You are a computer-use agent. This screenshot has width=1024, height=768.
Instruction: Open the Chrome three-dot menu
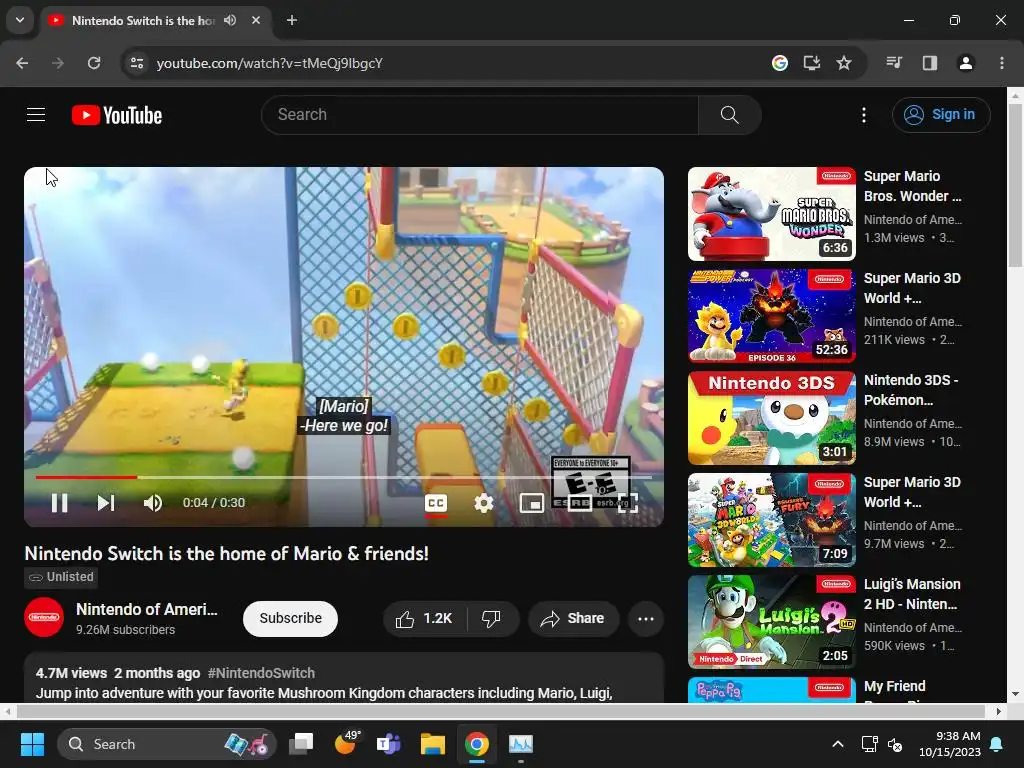click(x=1002, y=63)
